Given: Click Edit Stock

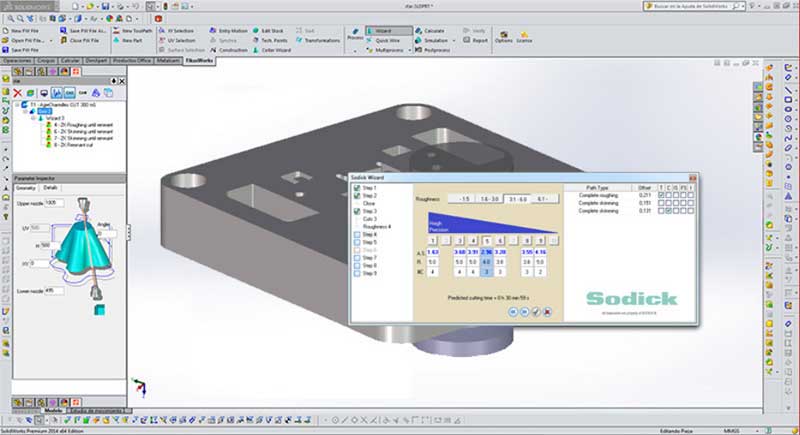Looking at the screenshot, I should click(x=268, y=31).
